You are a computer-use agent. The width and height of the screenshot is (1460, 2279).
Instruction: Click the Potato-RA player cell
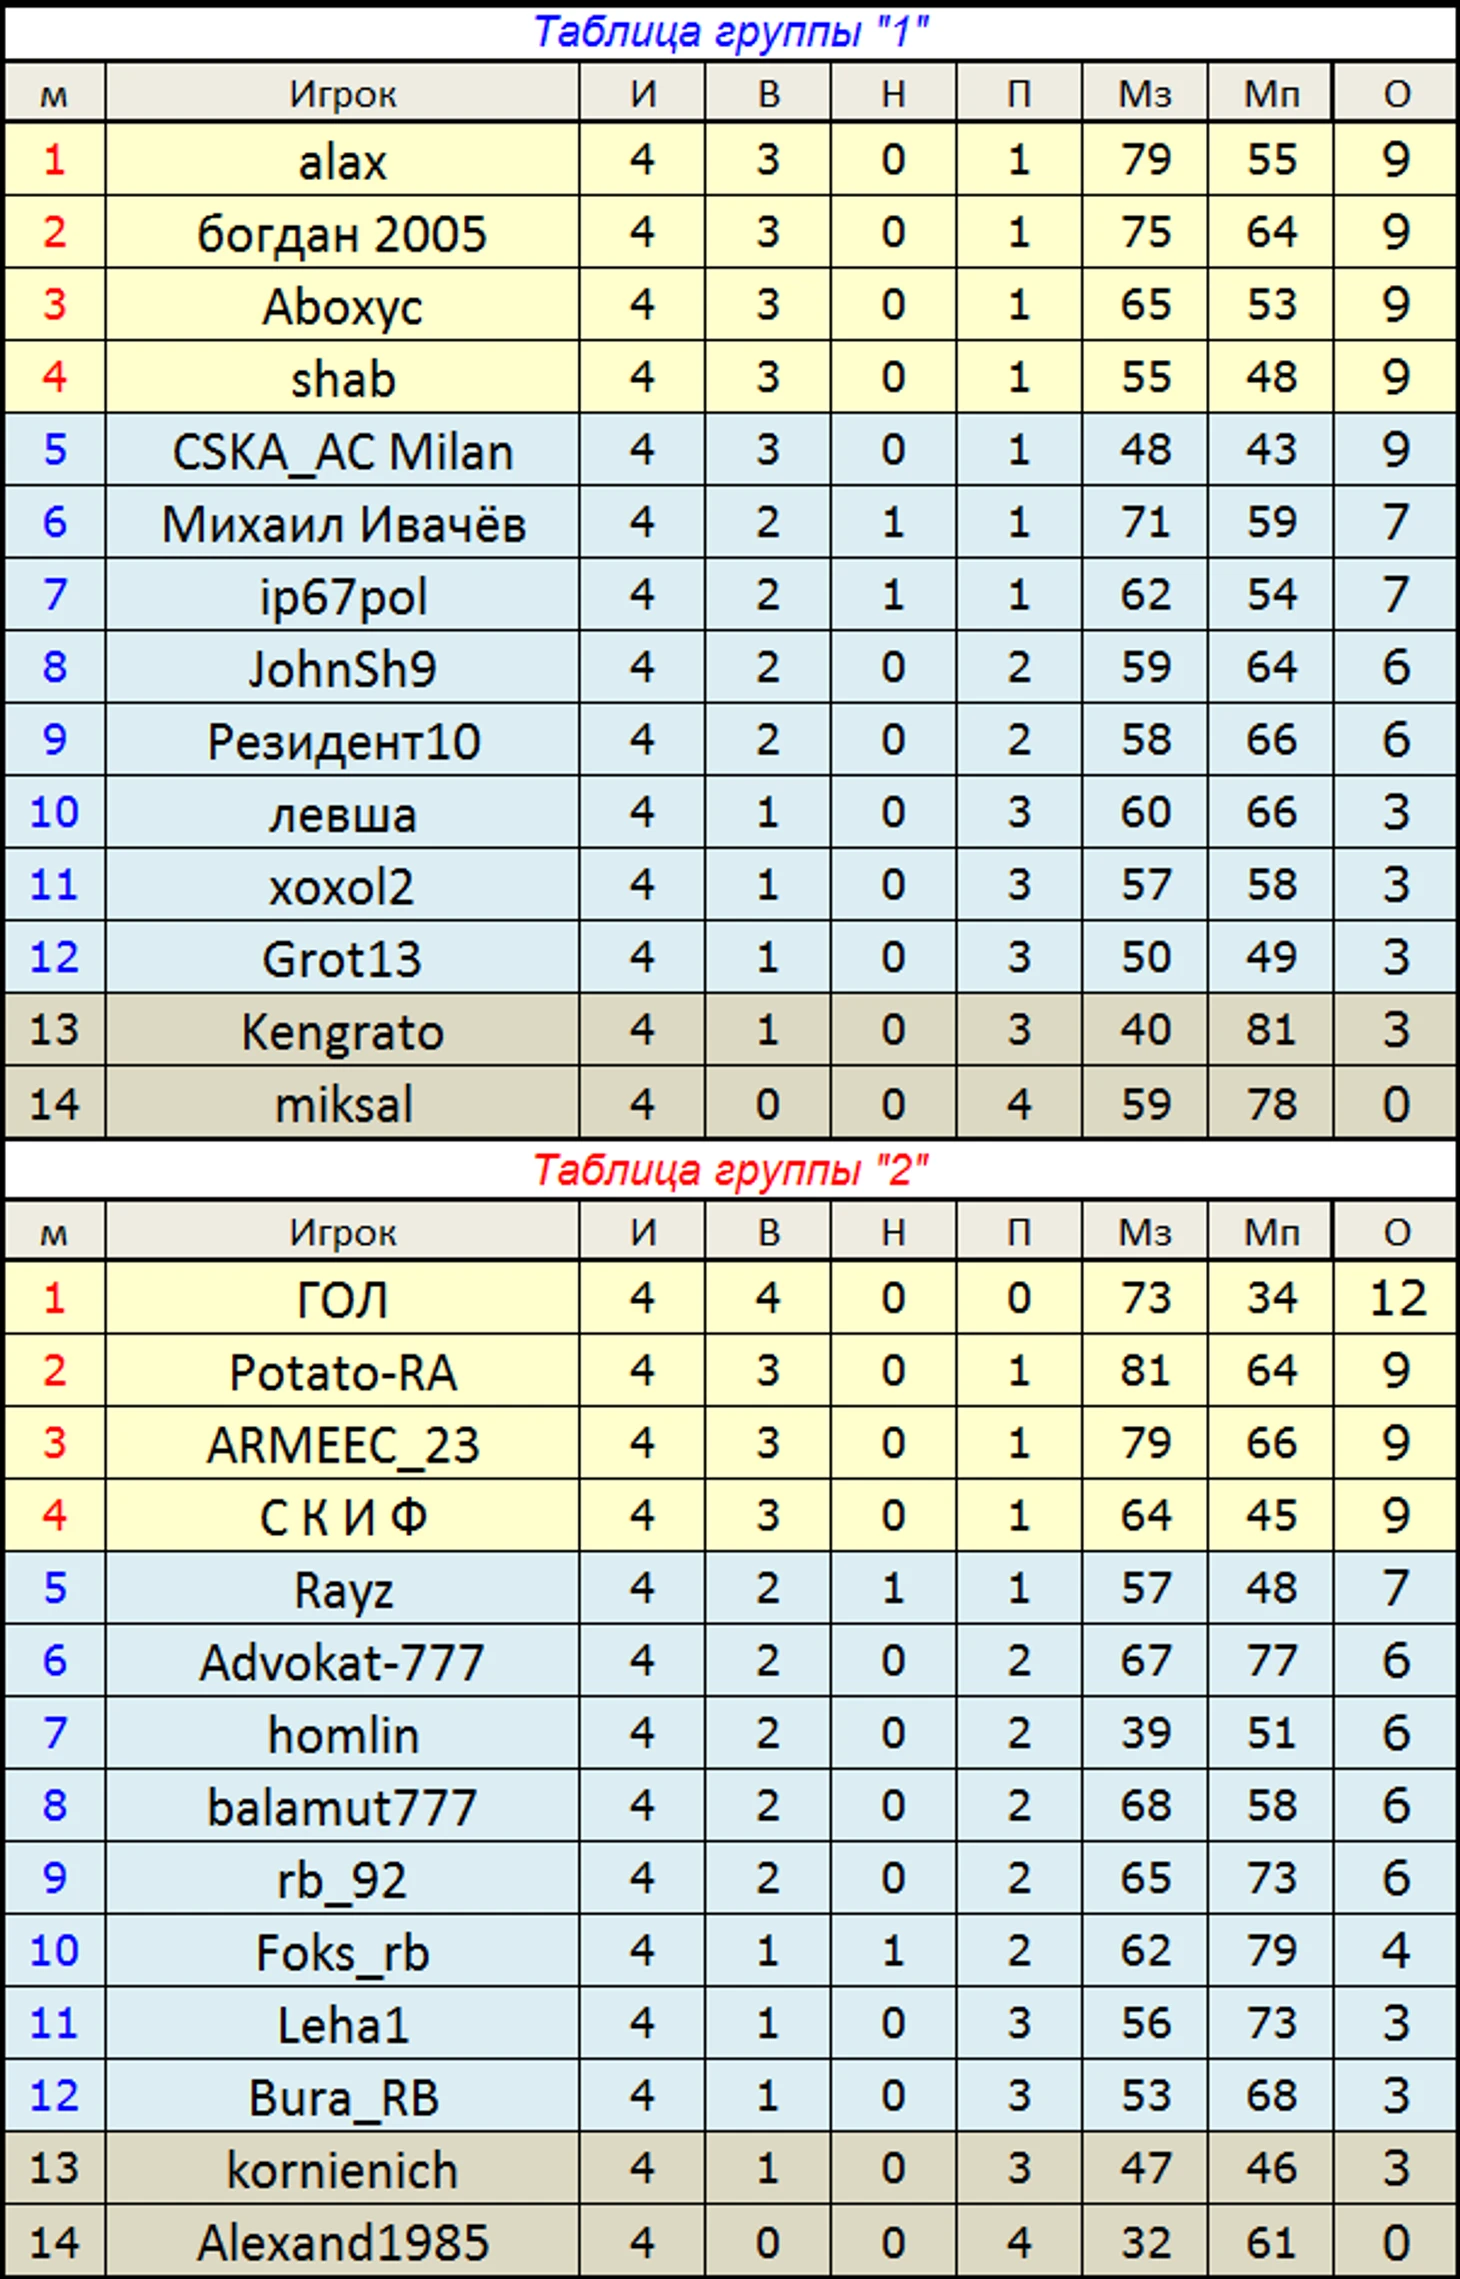tap(342, 1370)
